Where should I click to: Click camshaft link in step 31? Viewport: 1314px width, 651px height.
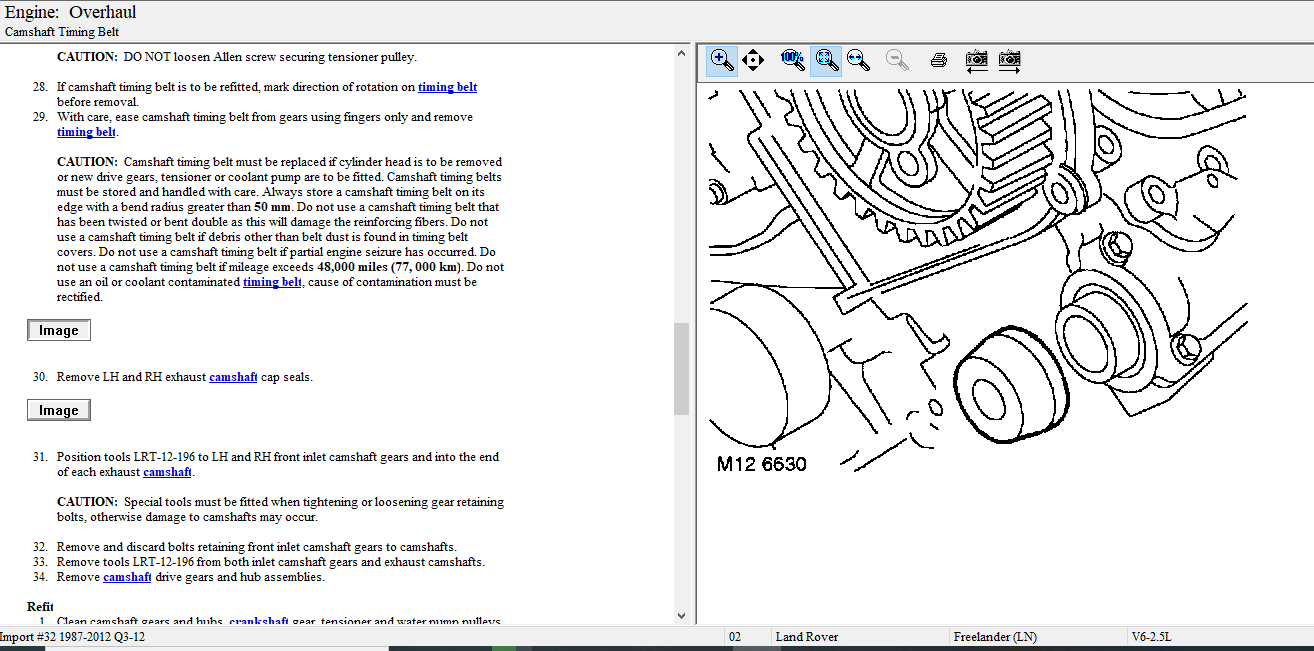point(167,472)
